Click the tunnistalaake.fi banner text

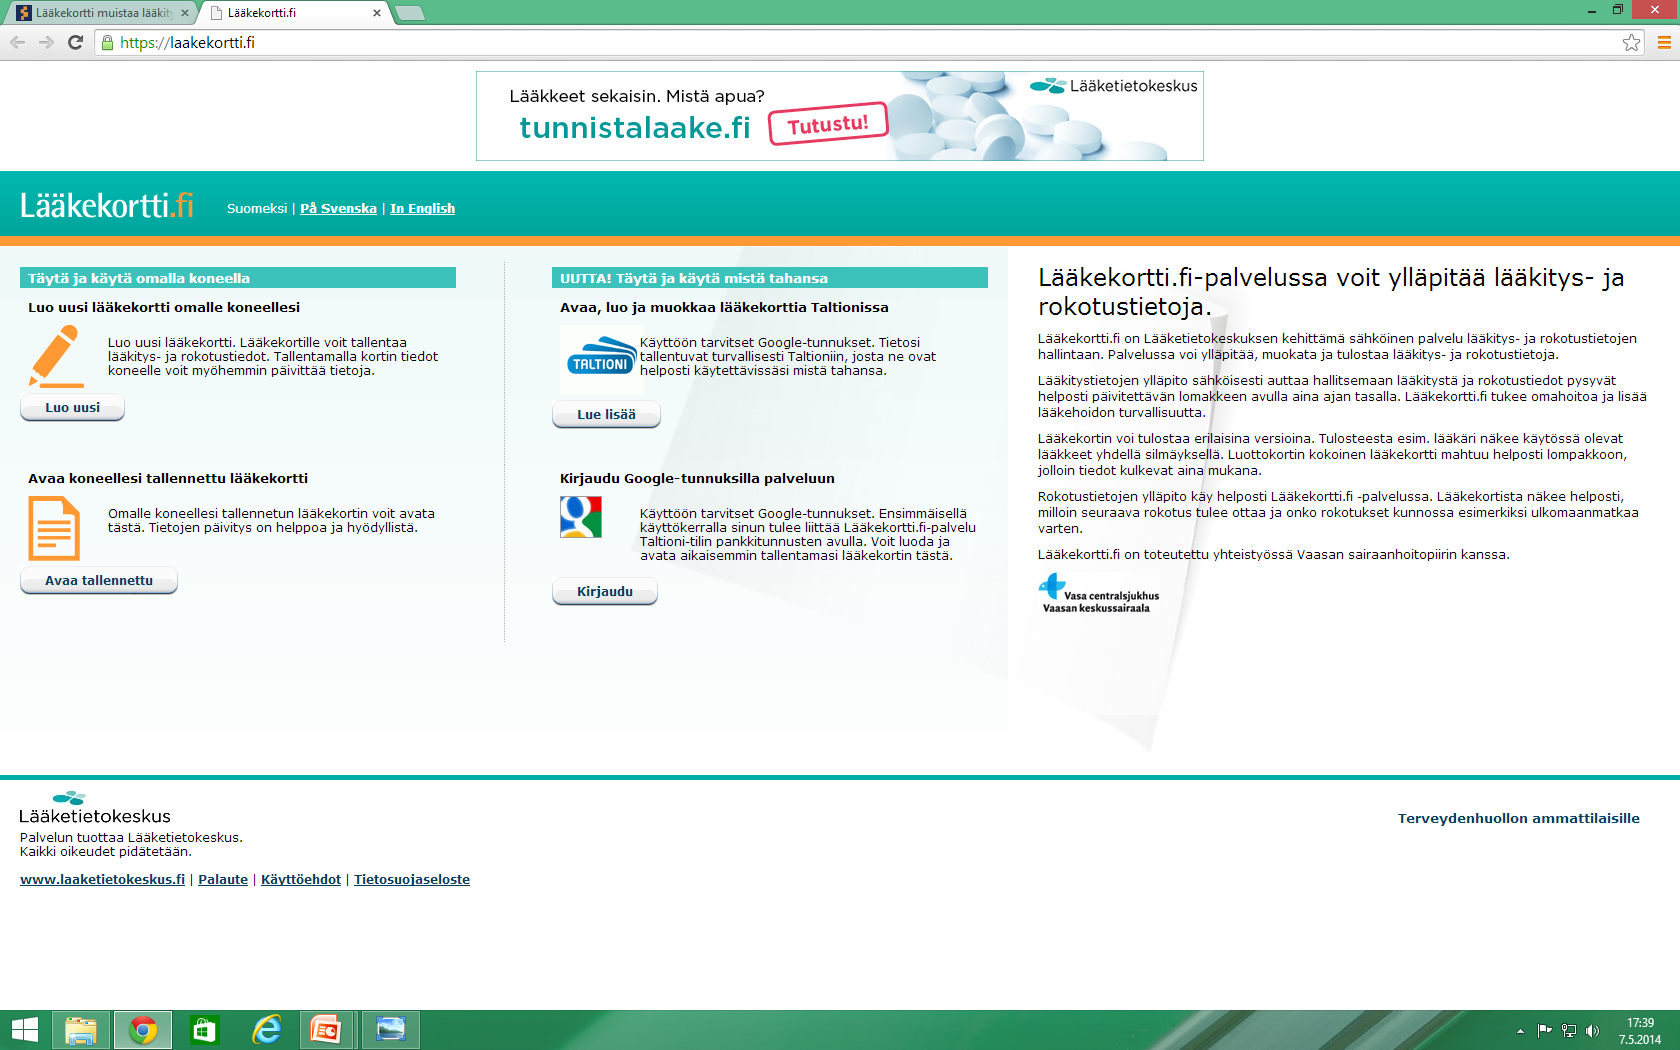635,127
